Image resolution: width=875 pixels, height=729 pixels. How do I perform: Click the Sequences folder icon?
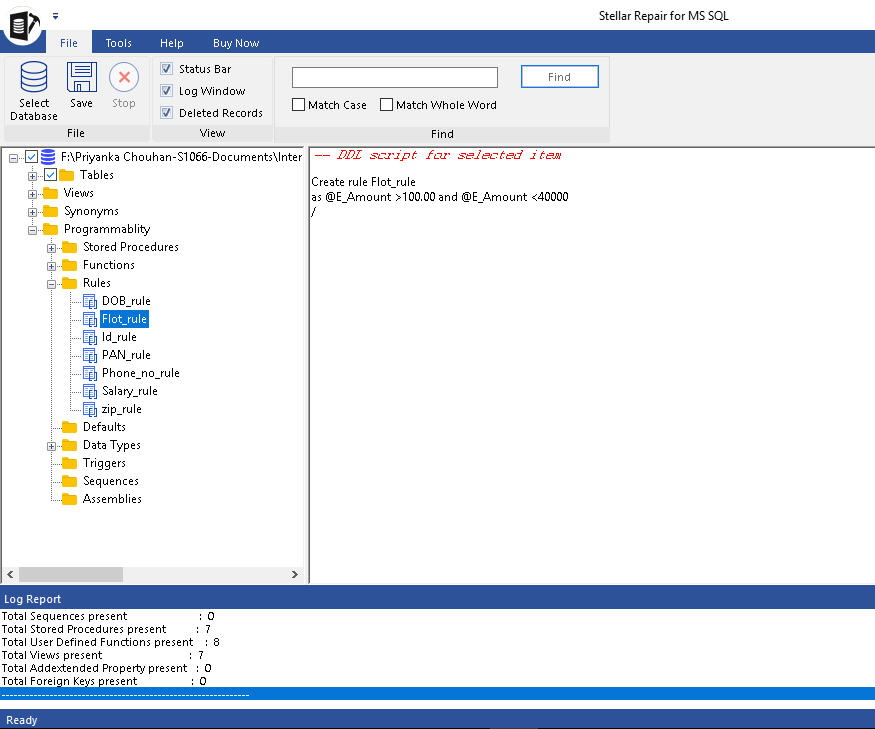69,481
